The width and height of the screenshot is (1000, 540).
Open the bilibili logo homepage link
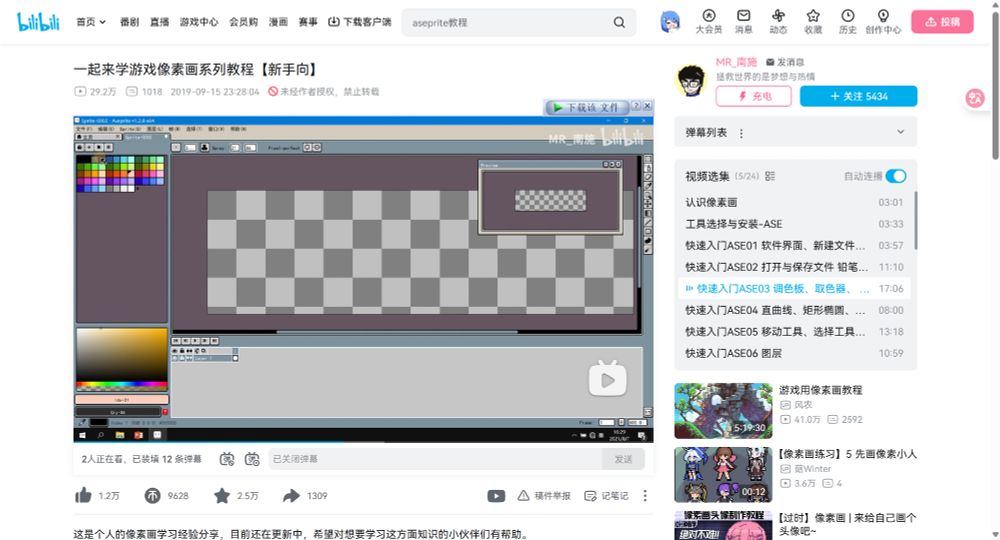coord(38,22)
